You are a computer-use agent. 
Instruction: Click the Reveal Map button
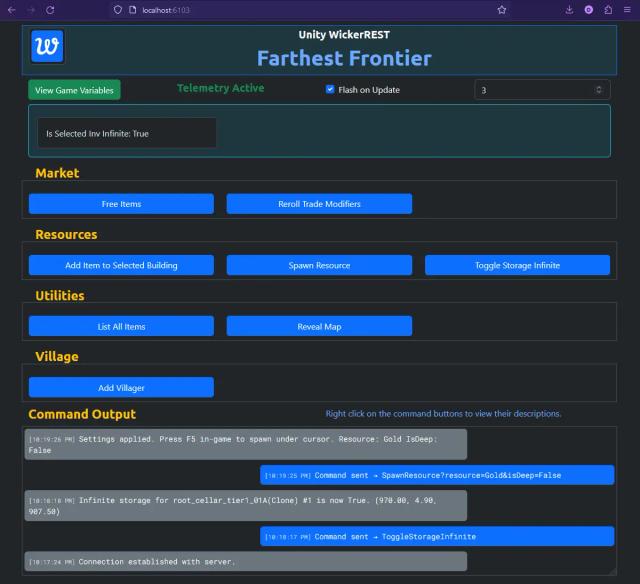click(319, 326)
